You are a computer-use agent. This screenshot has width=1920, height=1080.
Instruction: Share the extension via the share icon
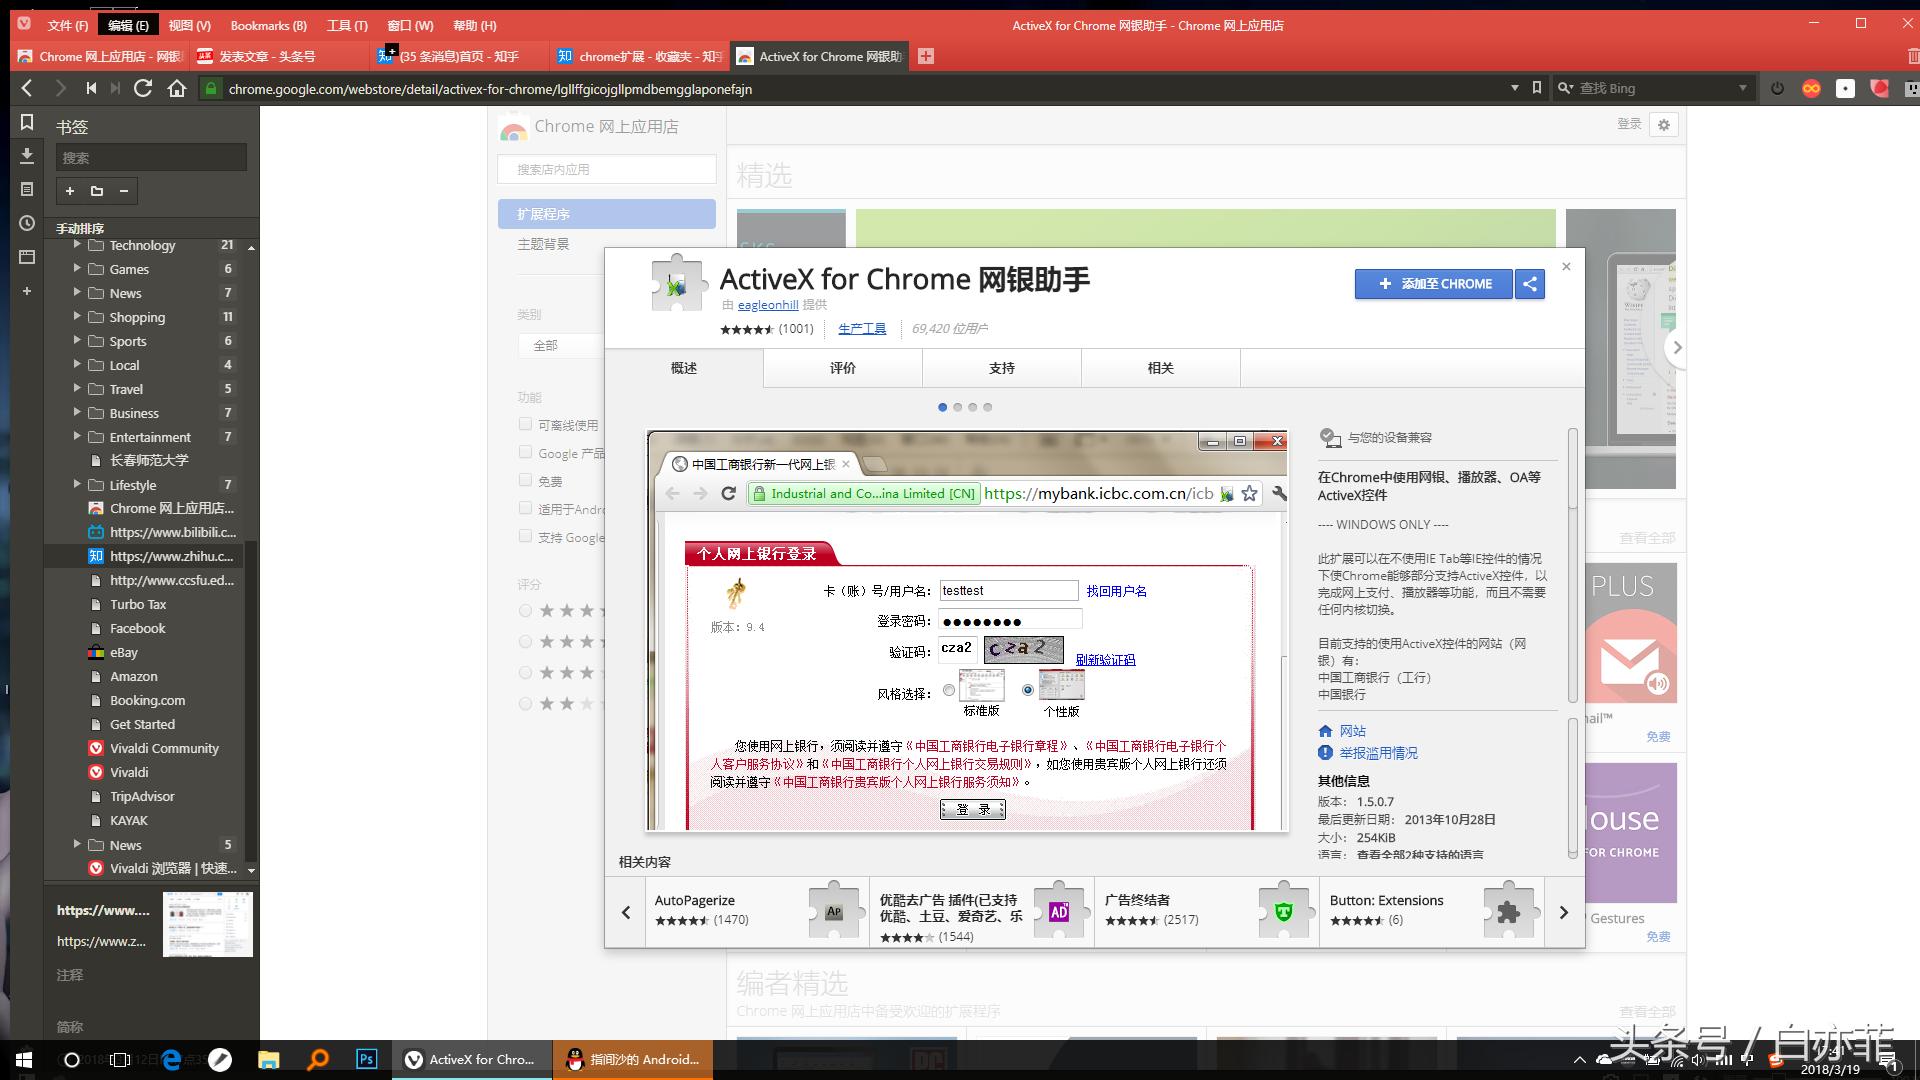(x=1529, y=284)
